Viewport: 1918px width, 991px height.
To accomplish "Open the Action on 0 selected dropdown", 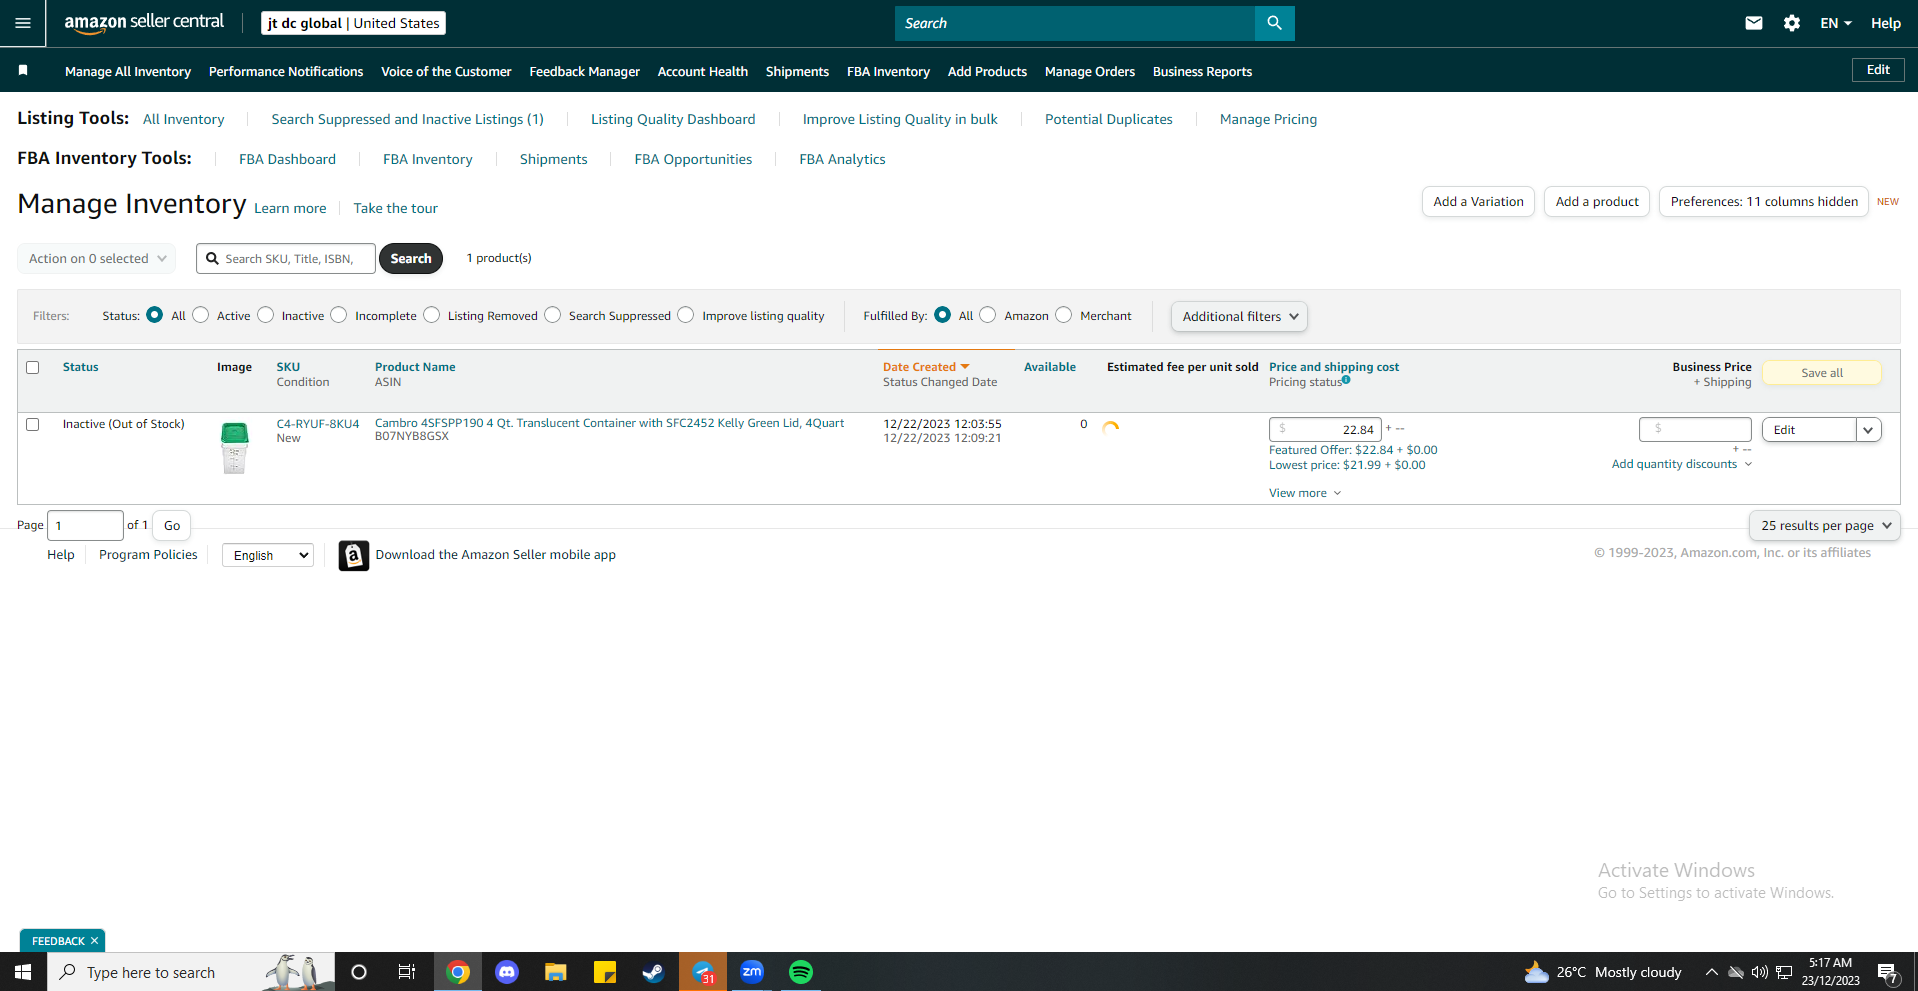I will coord(97,258).
